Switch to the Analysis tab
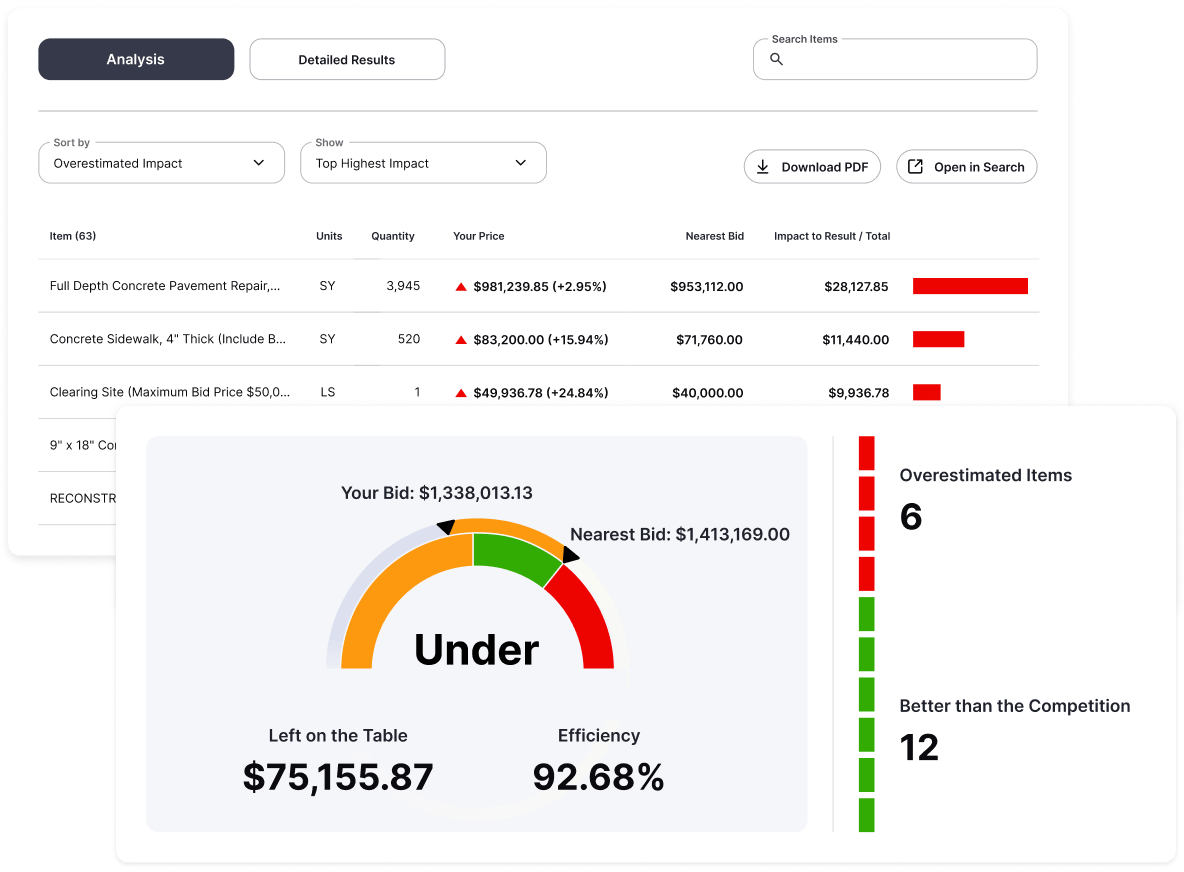 pyautogui.click(x=136, y=60)
